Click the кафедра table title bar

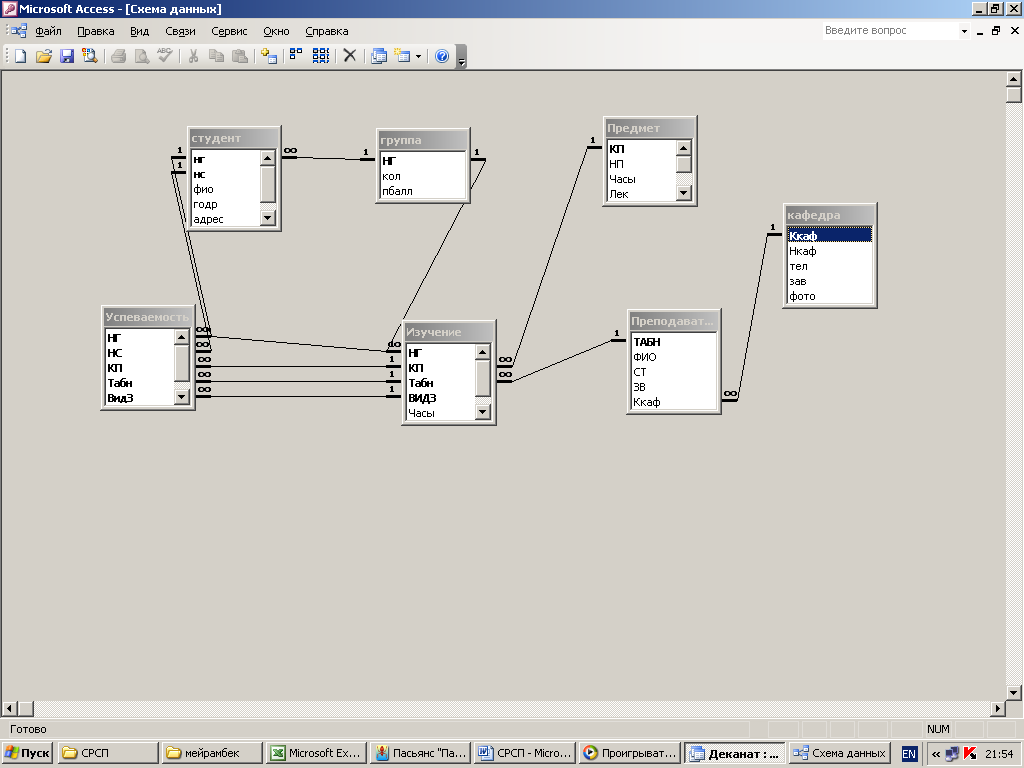(829, 215)
